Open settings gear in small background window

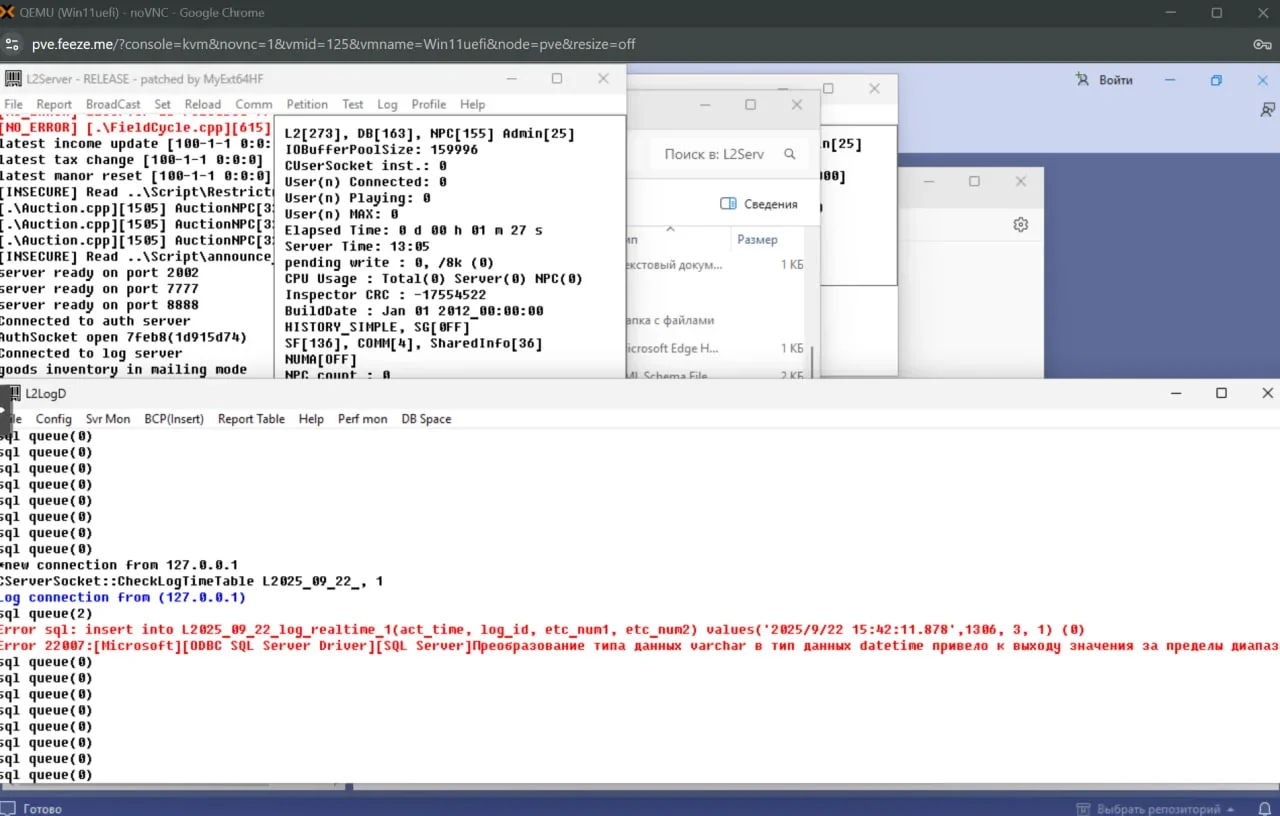pos(1020,225)
